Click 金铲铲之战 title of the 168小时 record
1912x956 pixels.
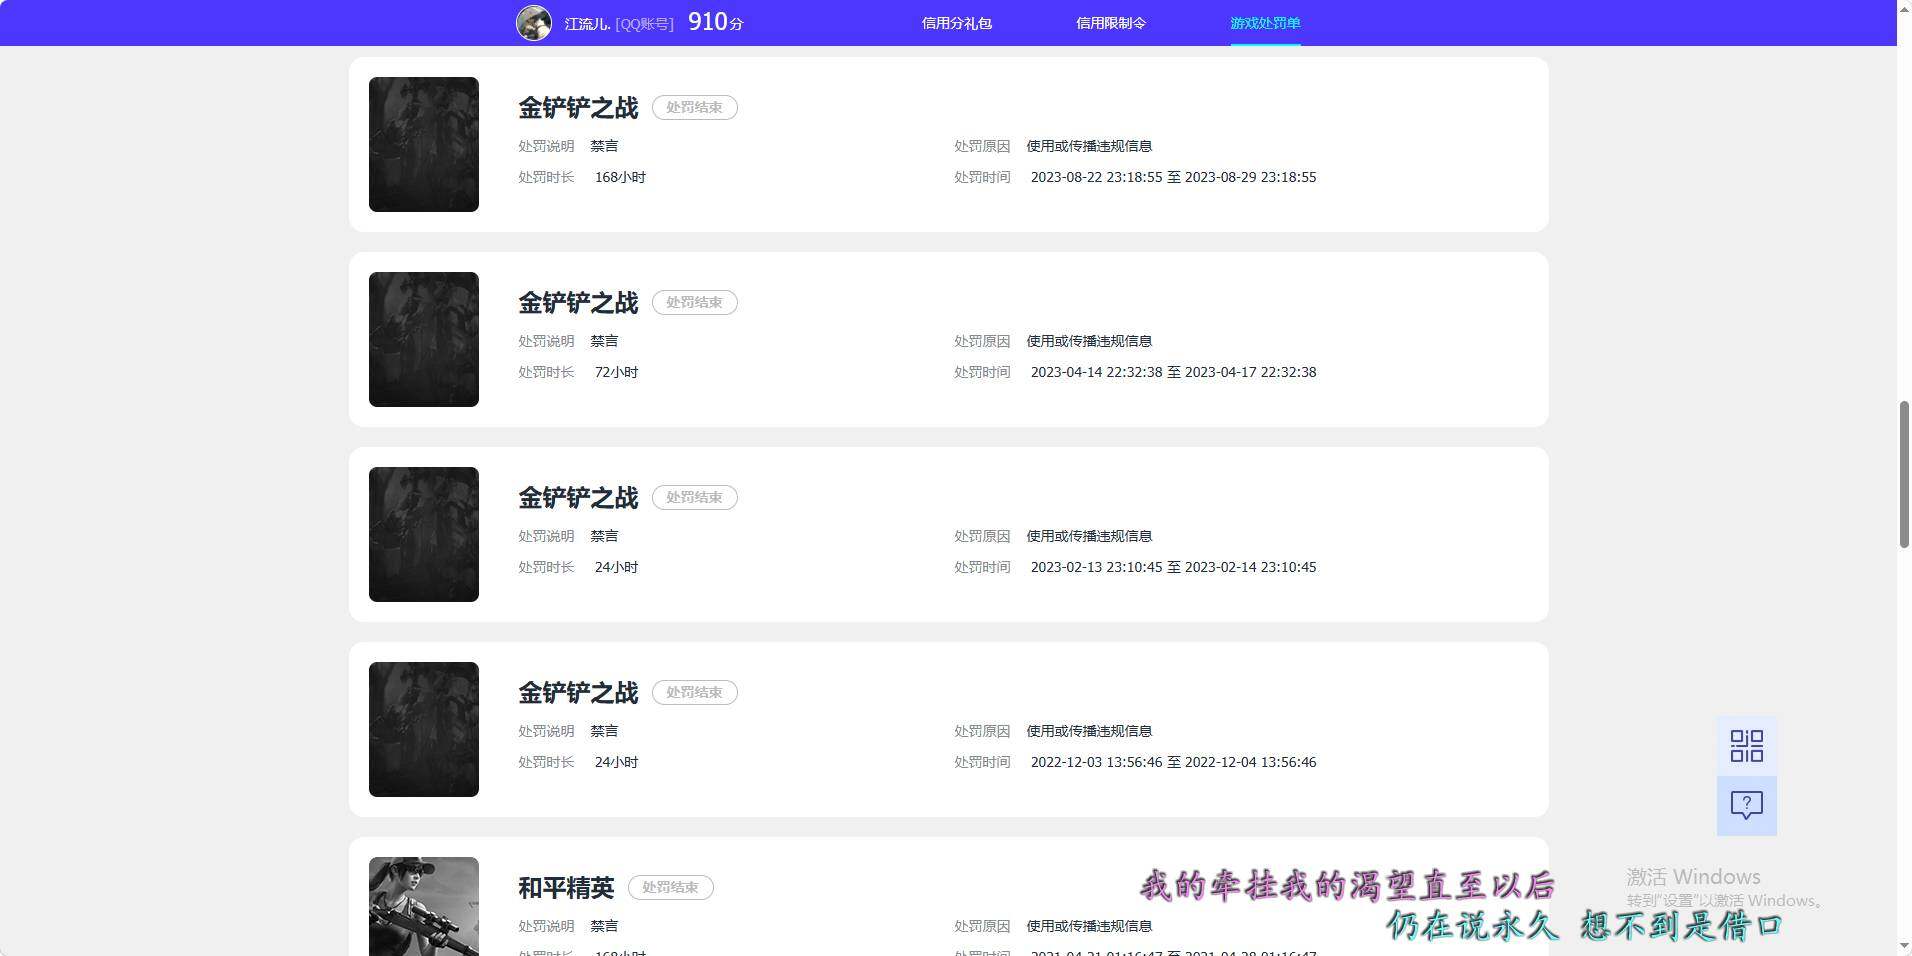click(578, 107)
